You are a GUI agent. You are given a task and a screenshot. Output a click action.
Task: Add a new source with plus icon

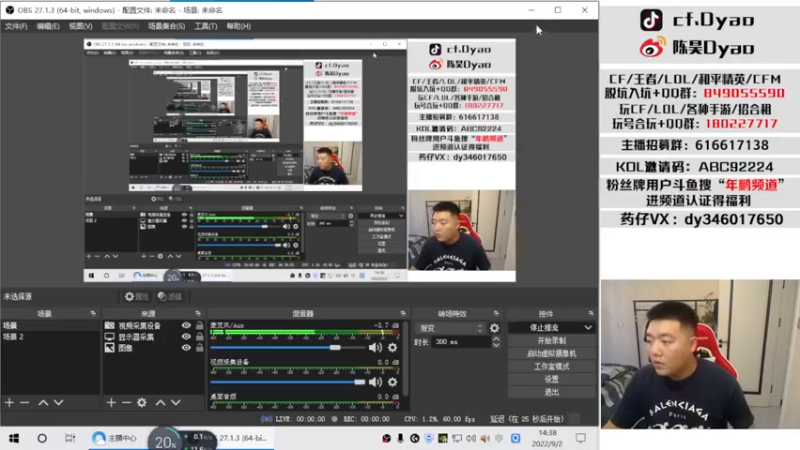tap(111, 403)
